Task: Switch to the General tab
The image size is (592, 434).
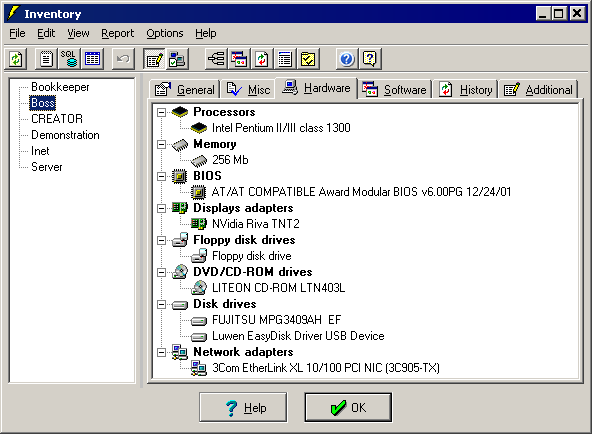Action: [185, 90]
